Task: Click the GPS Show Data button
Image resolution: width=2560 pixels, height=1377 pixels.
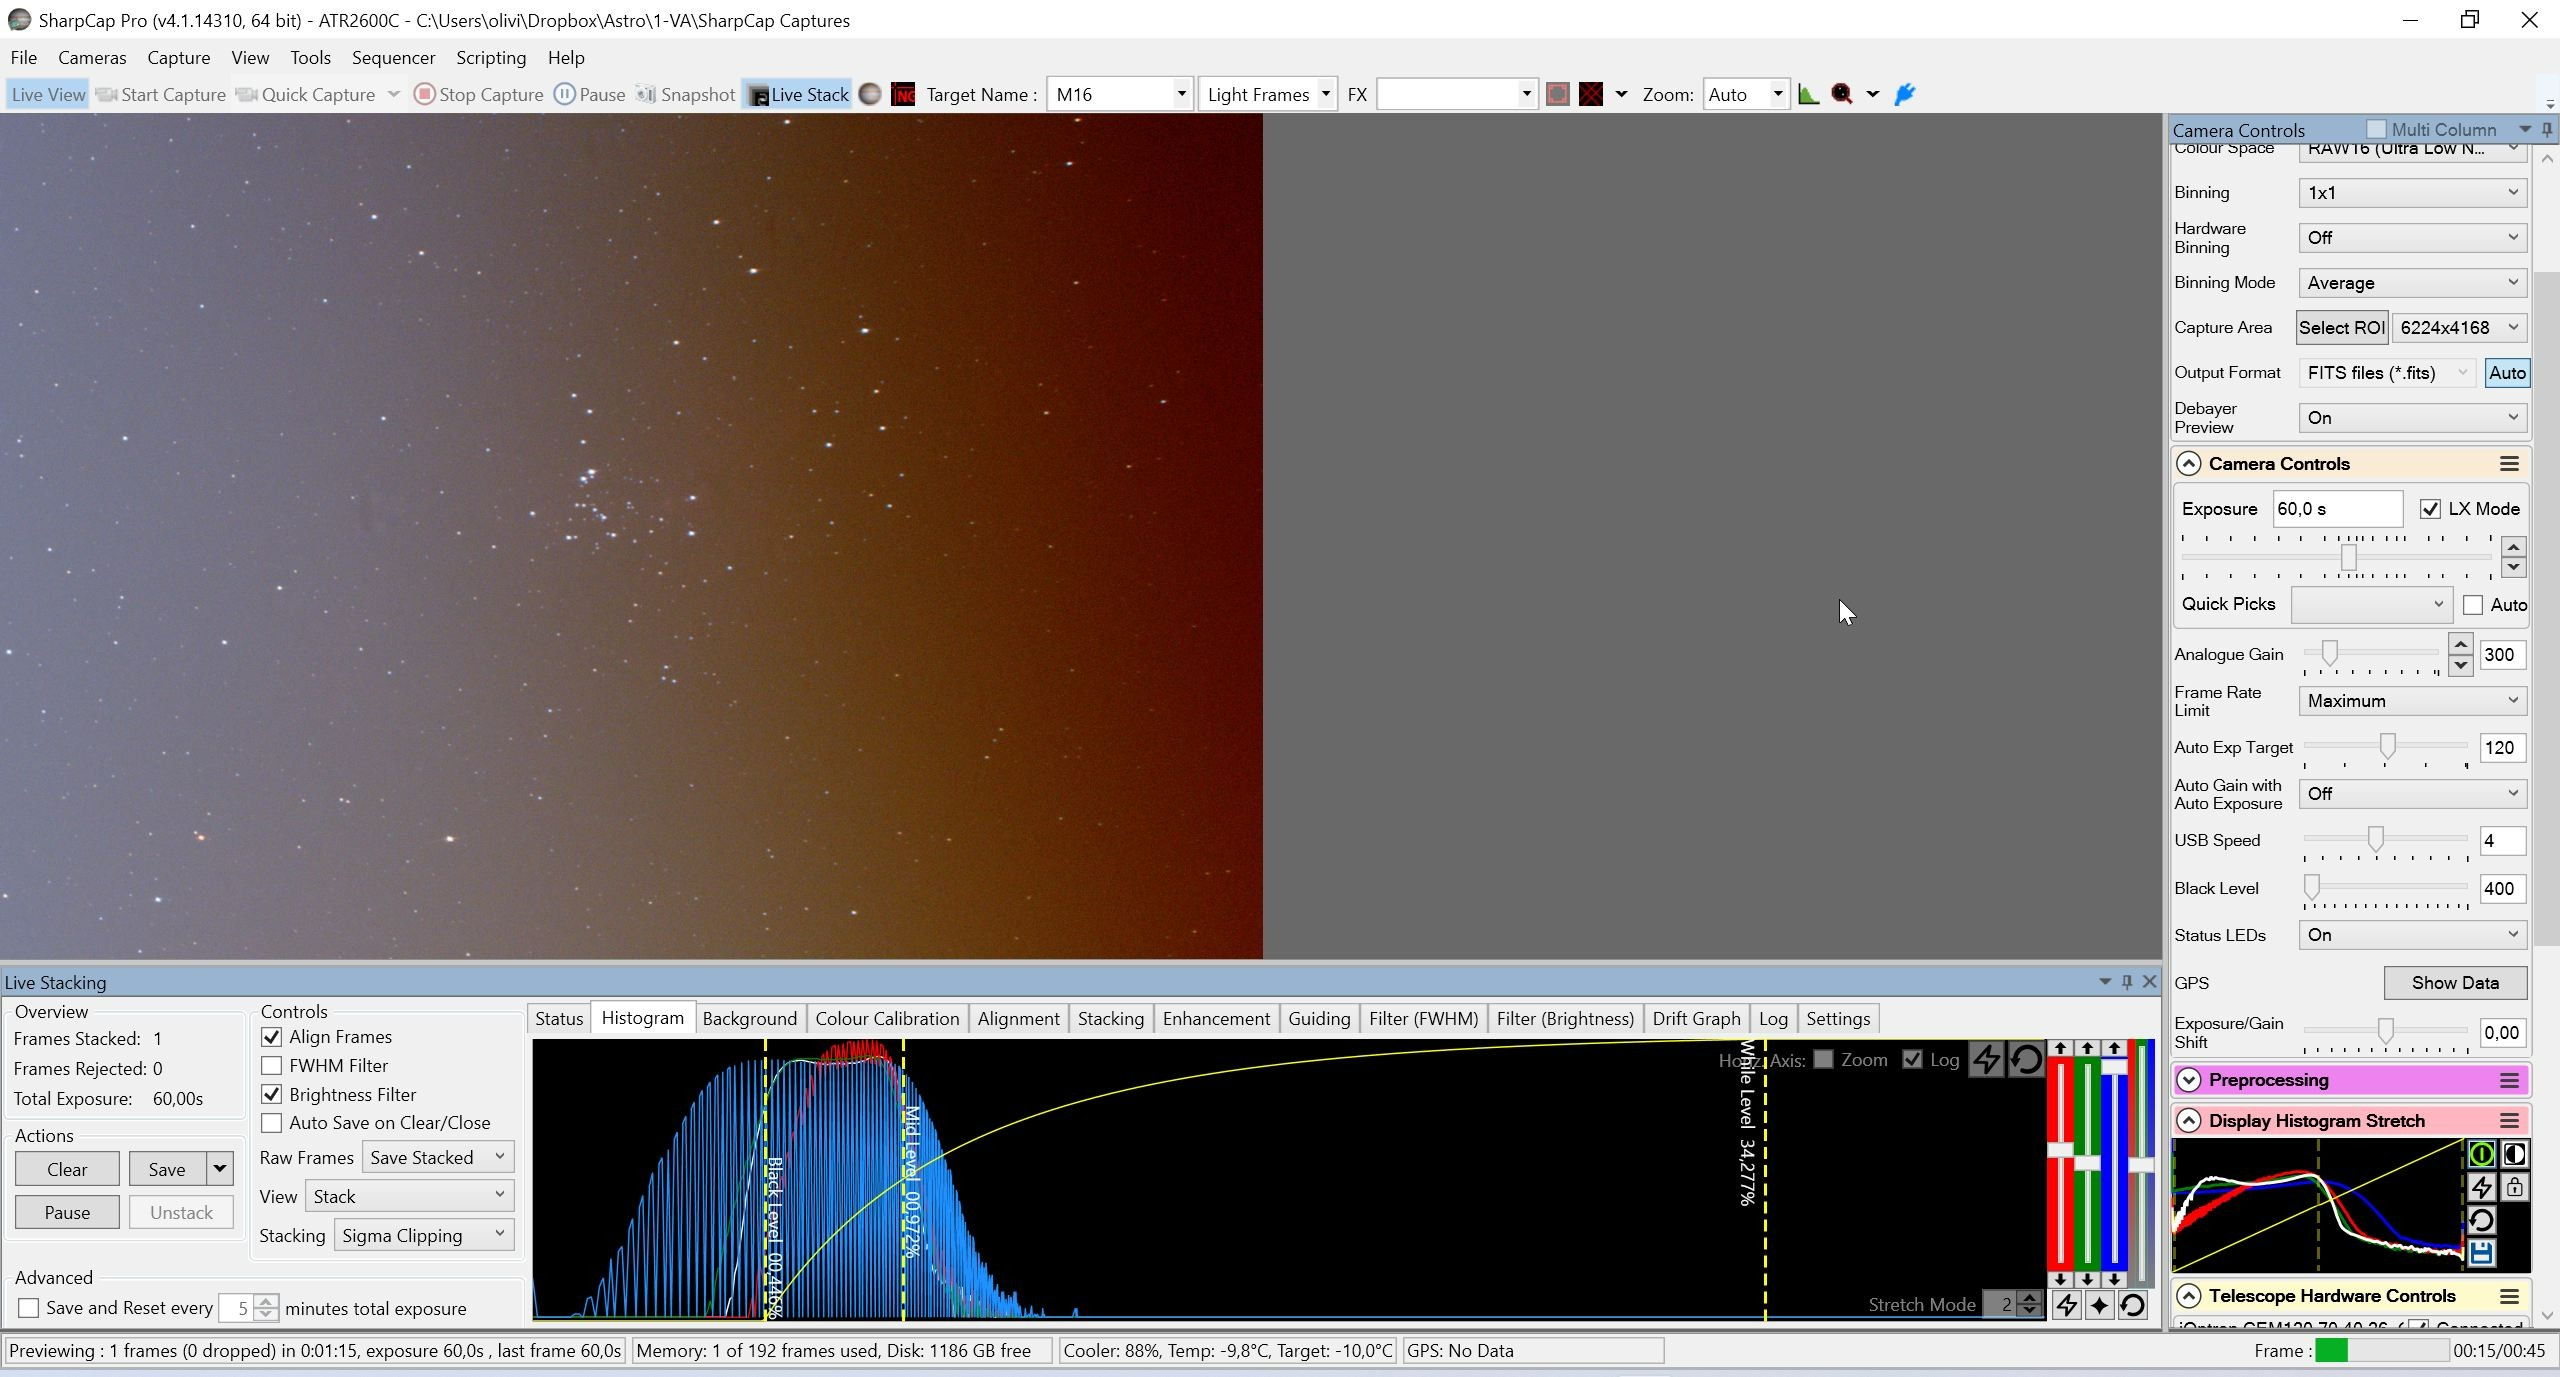Action: click(2455, 983)
